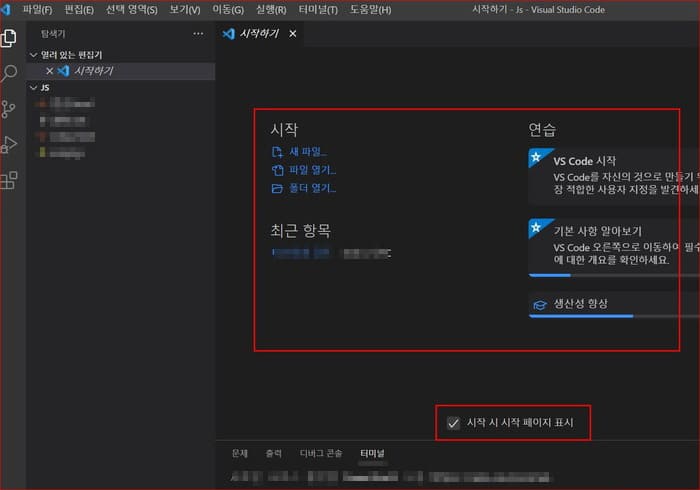The width and height of the screenshot is (700, 490).
Task: Open the 도움말(H) menu
Action: [371, 9]
